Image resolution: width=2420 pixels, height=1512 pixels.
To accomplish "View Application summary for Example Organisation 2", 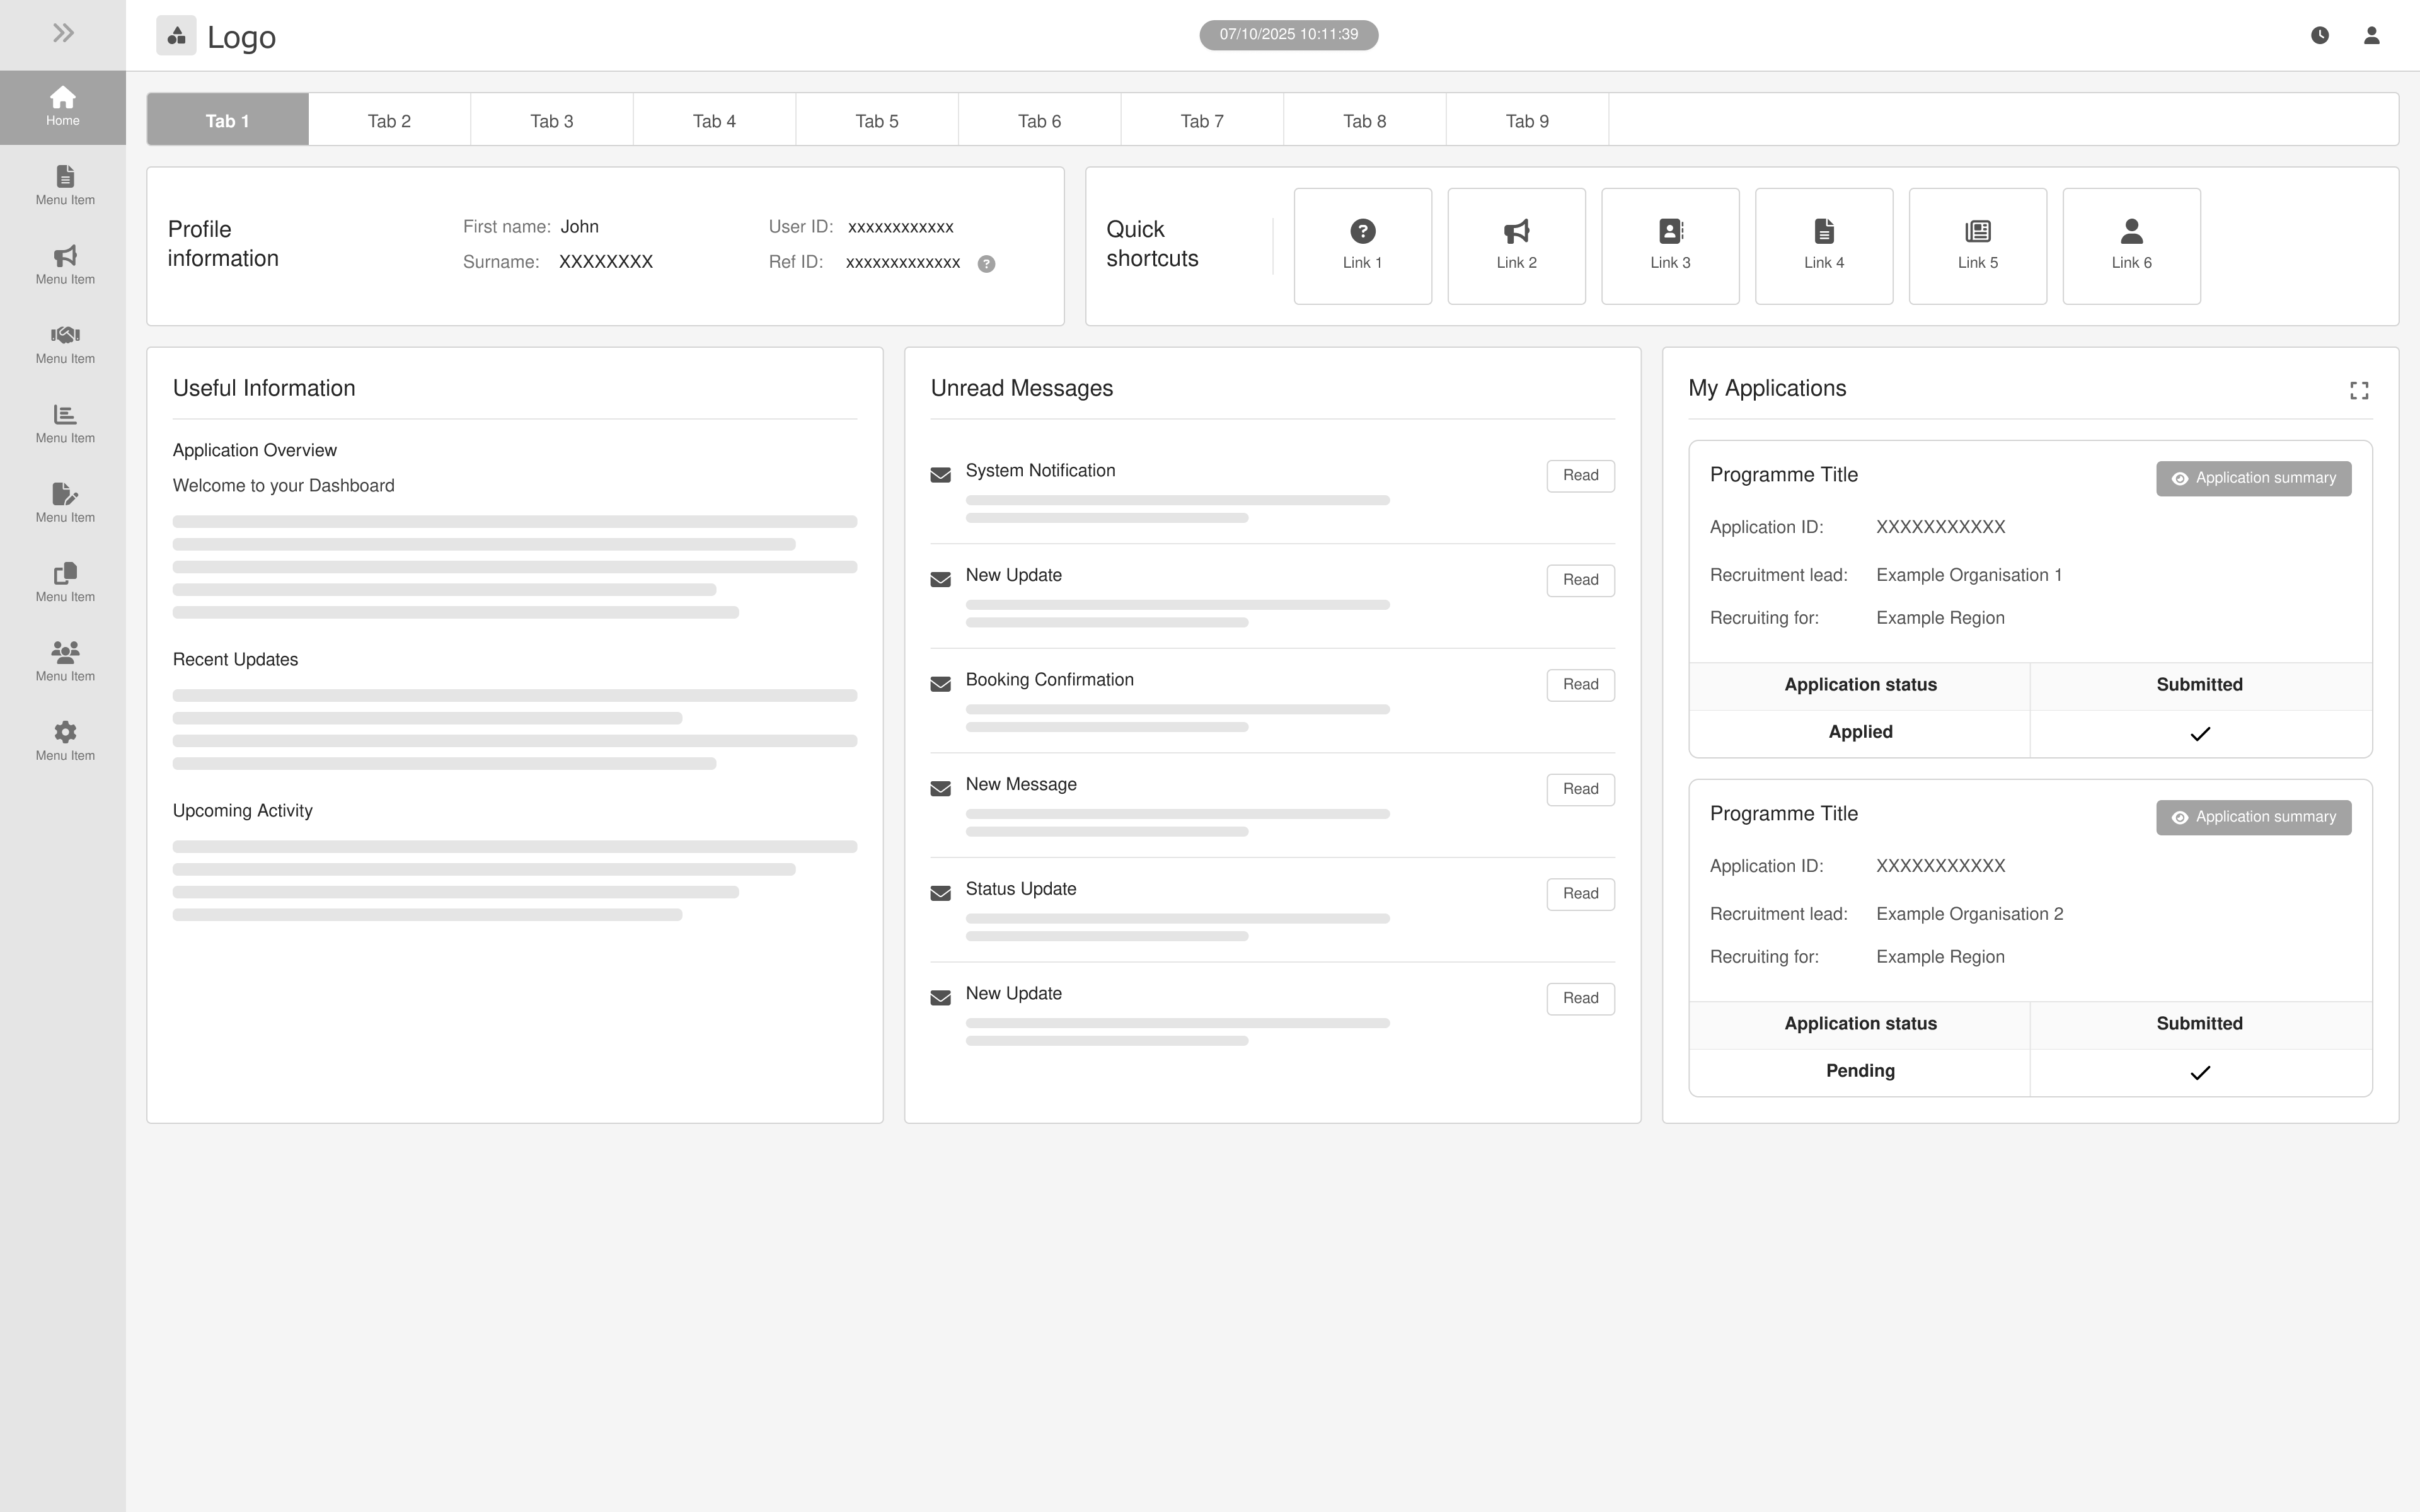I will tap(2253, 817).
